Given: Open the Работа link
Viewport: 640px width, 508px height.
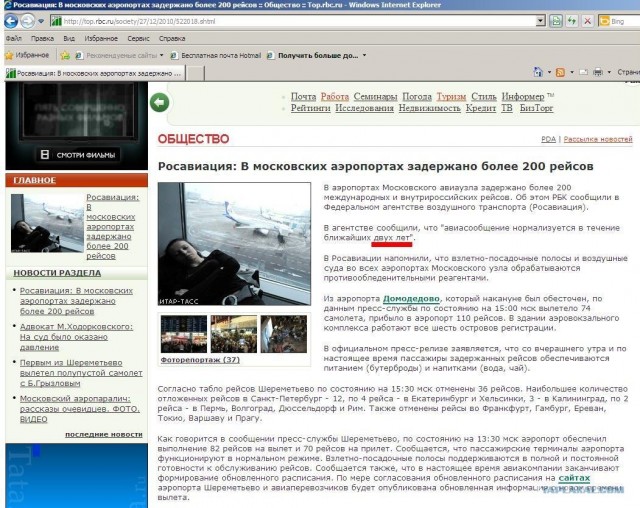Looking at the screenshot, I should 335,97.
